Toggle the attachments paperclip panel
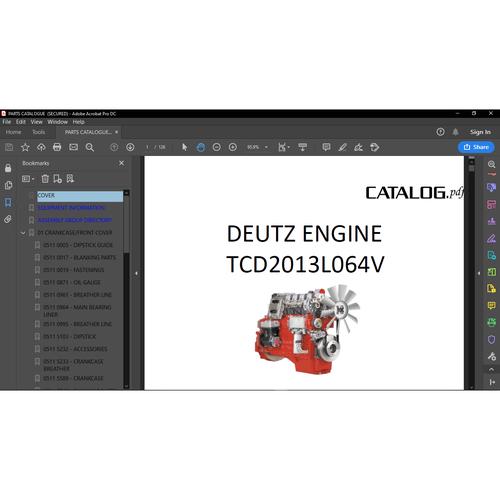 tap(8, 219)
